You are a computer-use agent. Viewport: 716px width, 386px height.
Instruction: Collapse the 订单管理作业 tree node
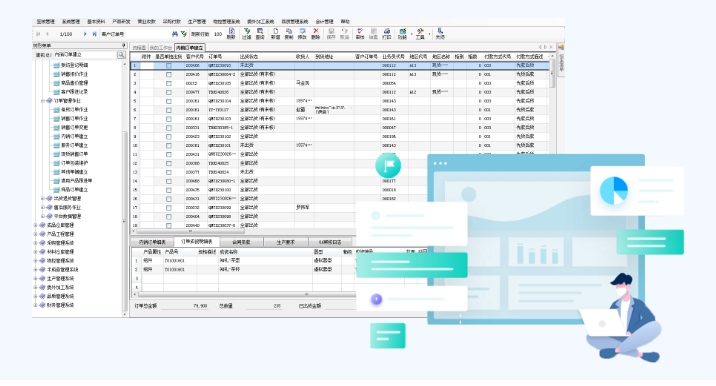43,100
